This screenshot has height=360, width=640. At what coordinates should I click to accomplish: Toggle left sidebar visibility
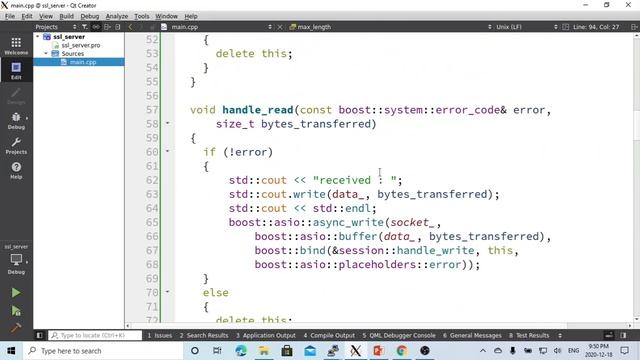pos(39,336)
